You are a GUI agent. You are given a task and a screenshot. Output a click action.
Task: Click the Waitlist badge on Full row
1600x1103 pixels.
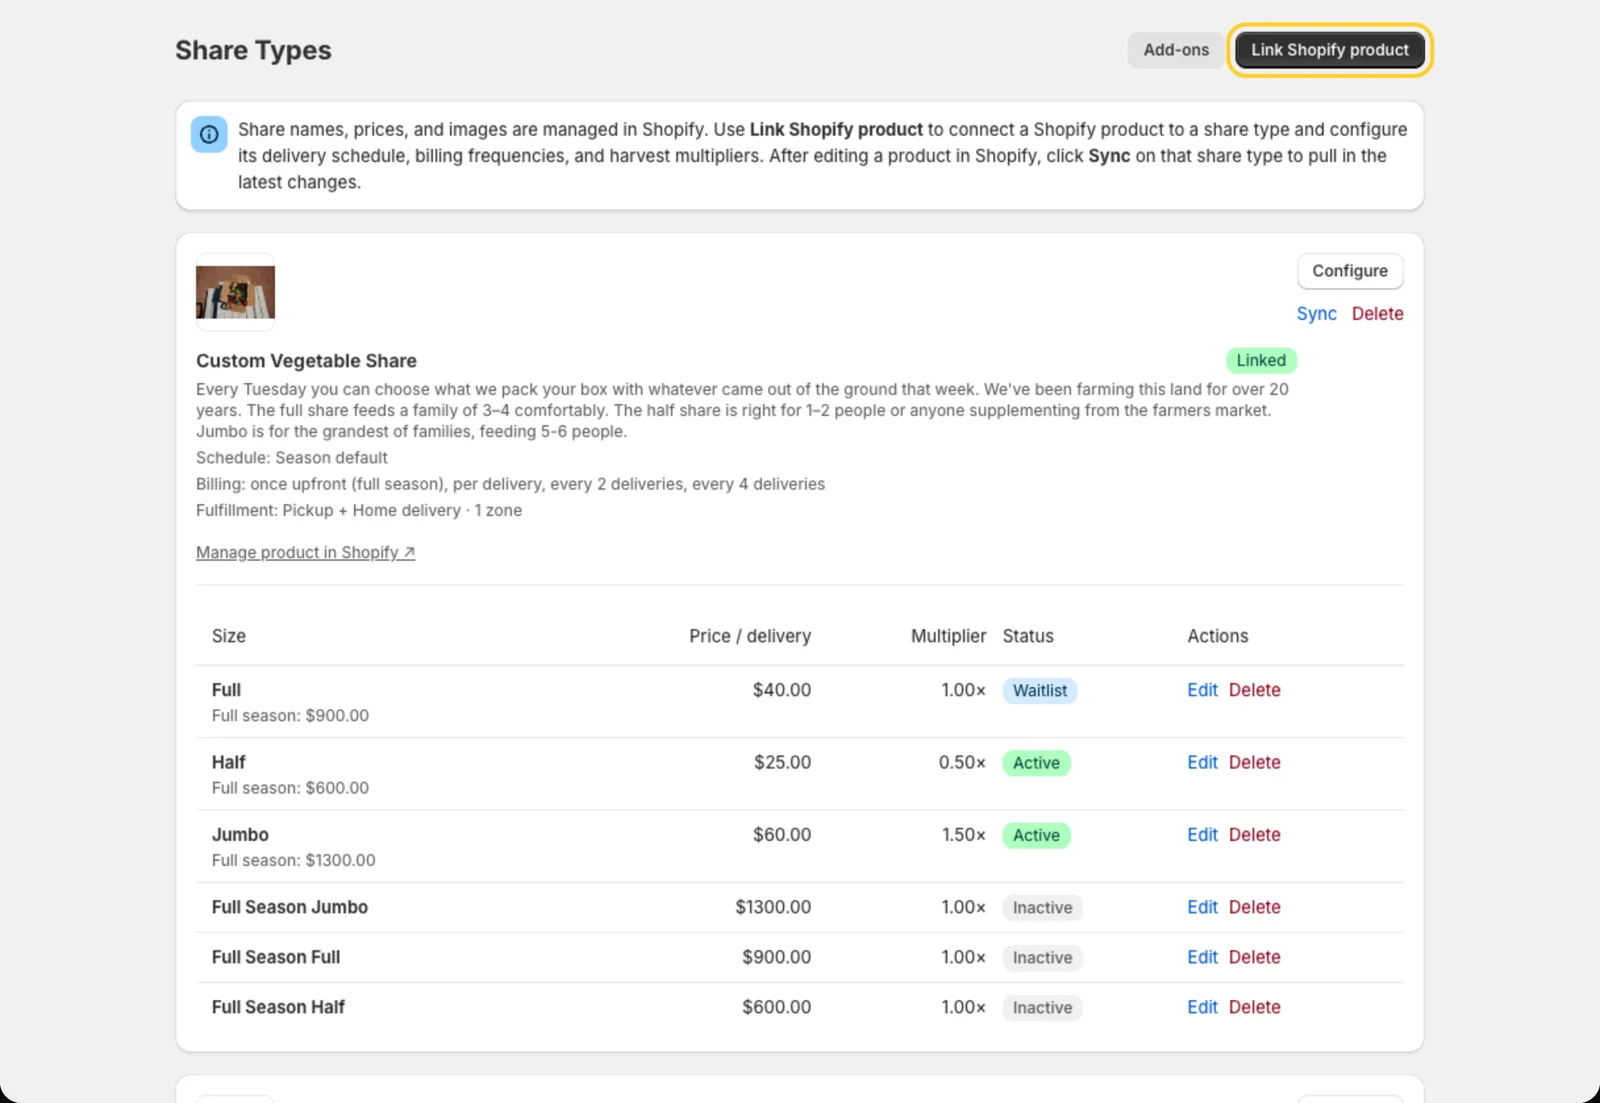pyautogui.click(x=1039, y=691)
